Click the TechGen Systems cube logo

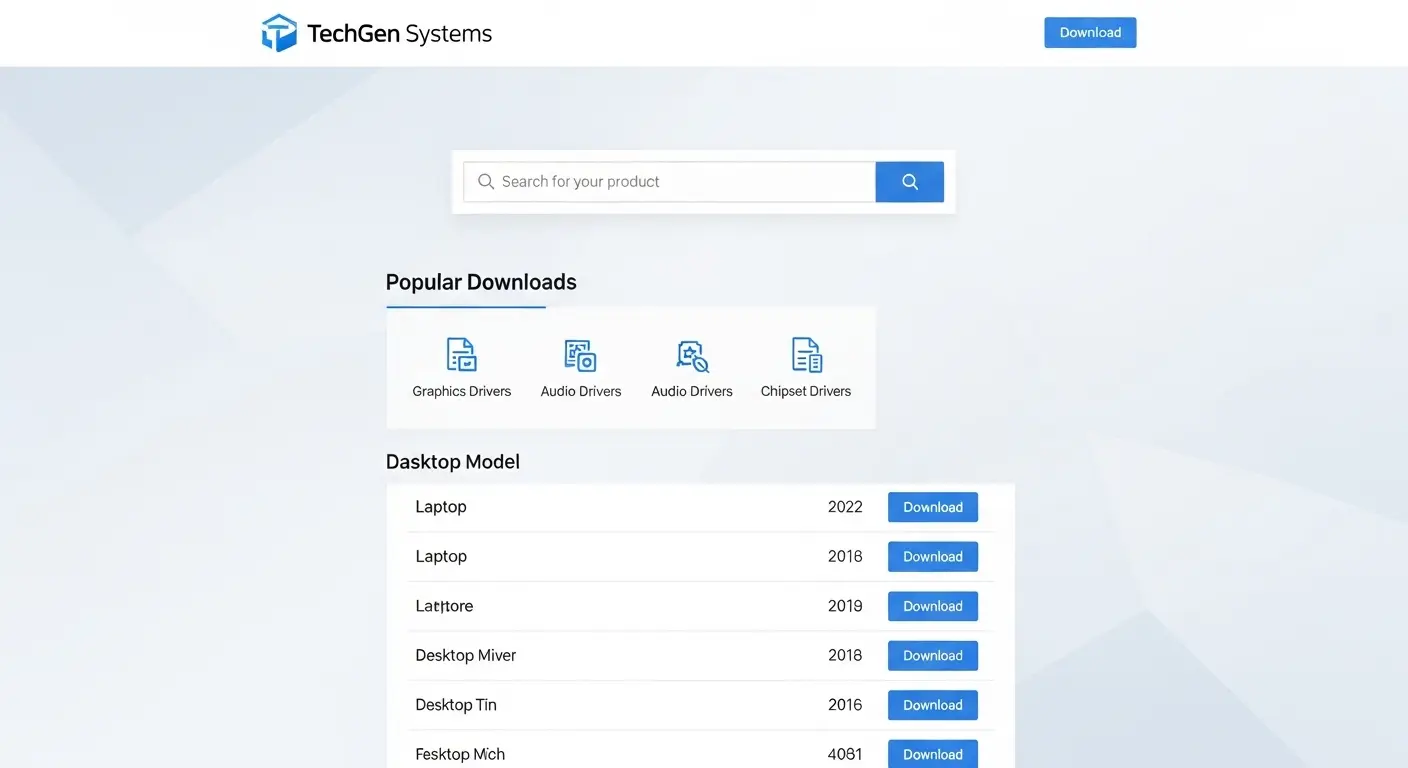pyautogui.click(x=279, y=33)
